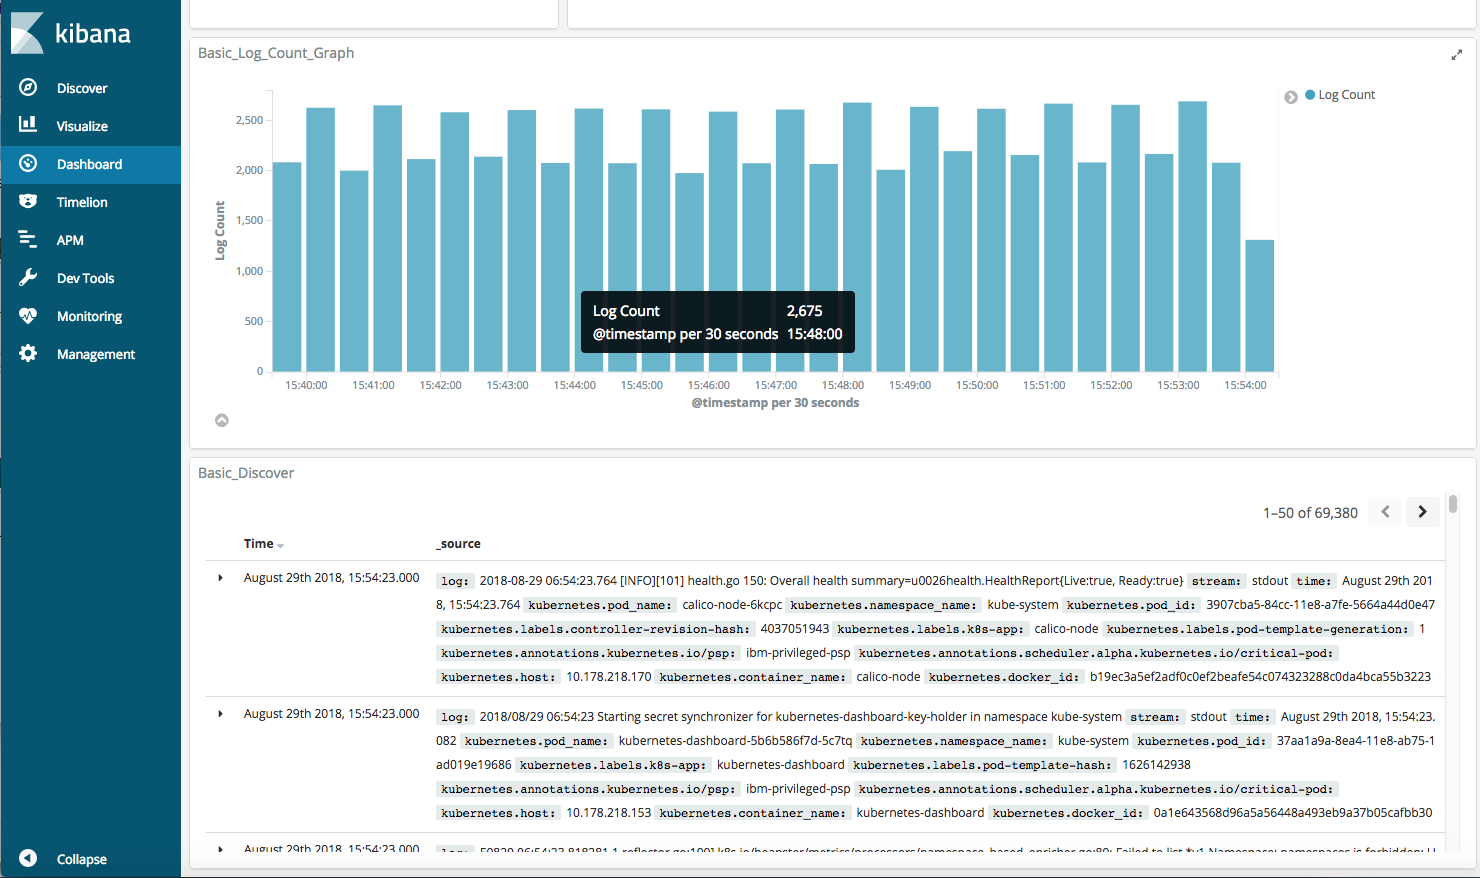
Task: Click the Kibana logo
Action: [x=70, y=33]
